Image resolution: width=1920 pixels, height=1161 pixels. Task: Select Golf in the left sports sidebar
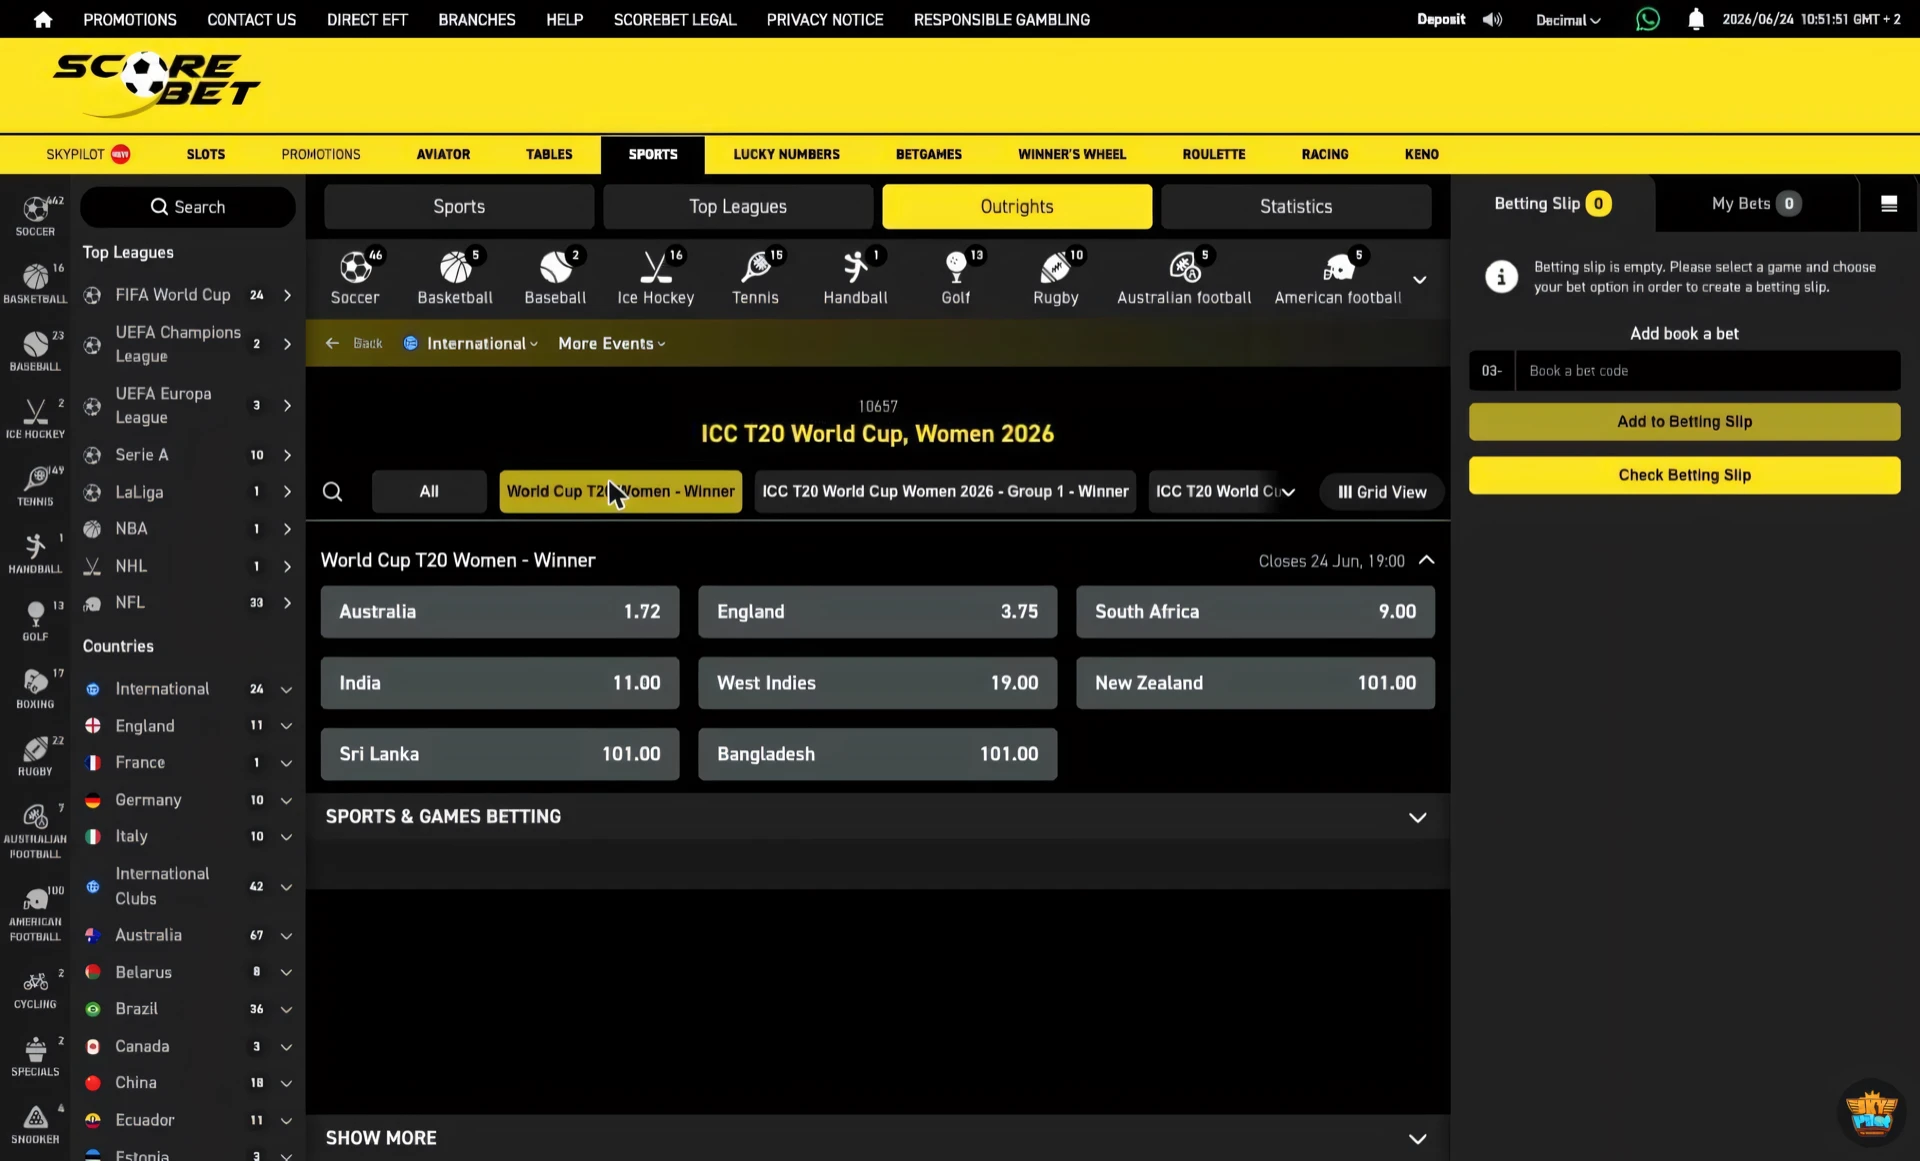[35, 620]
